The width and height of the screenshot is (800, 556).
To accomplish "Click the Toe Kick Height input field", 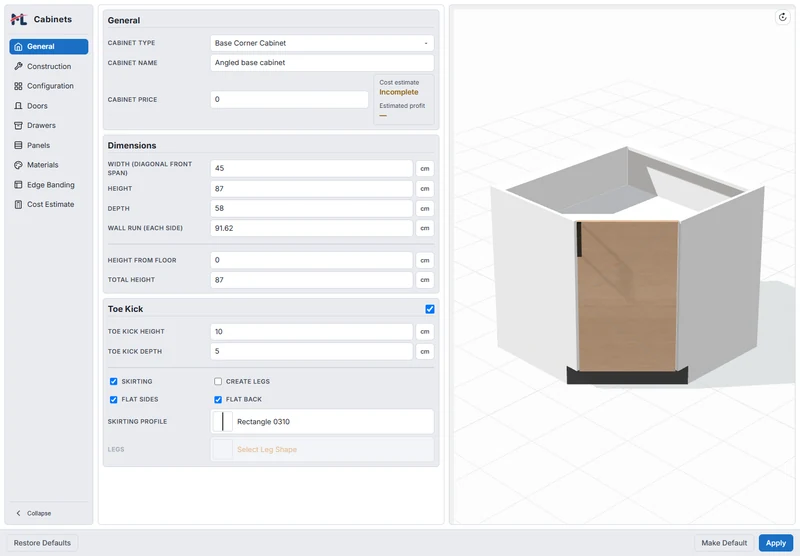I will click(x=311, y=332).
